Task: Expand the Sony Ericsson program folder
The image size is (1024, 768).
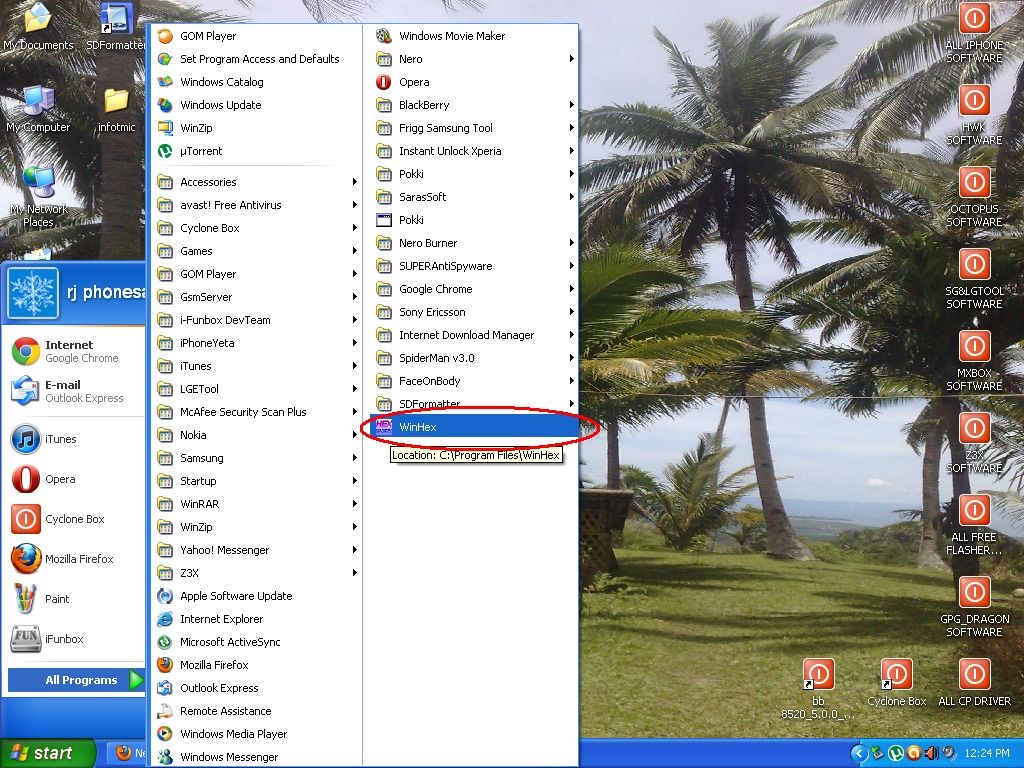Action: [x=474, y=312]
